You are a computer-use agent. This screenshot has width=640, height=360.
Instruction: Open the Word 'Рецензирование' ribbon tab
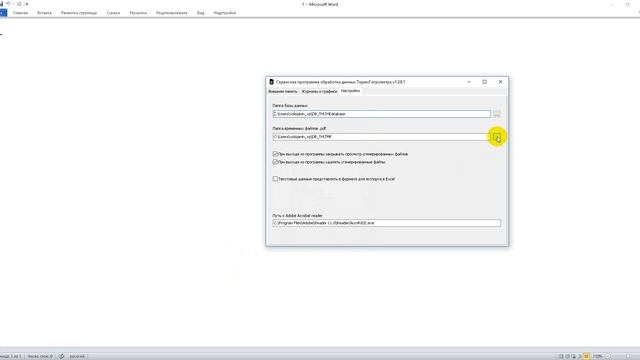tap(171, 13)
